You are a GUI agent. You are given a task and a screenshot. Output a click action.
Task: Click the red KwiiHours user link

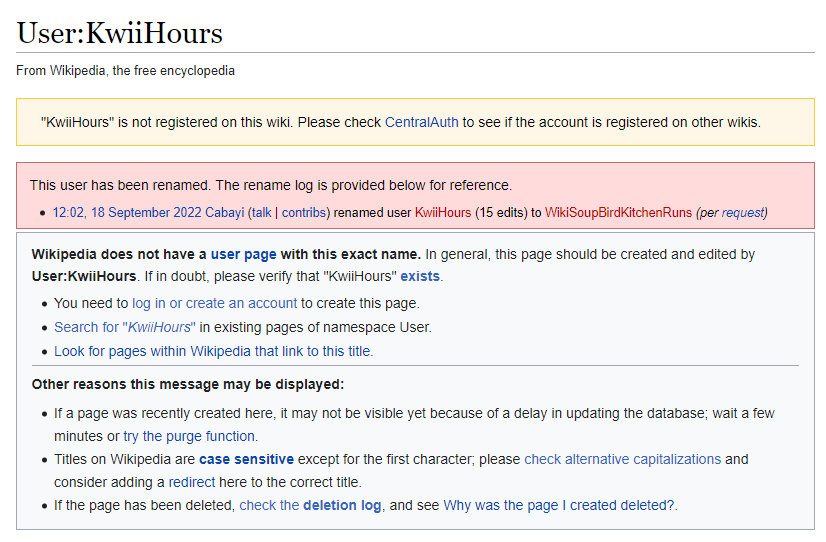(443, 212)
